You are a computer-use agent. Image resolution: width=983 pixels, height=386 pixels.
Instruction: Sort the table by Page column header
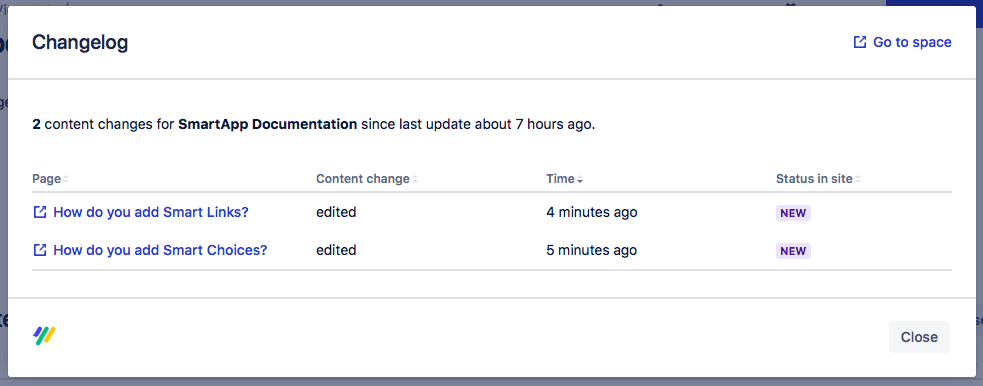[x=46, y=179]
